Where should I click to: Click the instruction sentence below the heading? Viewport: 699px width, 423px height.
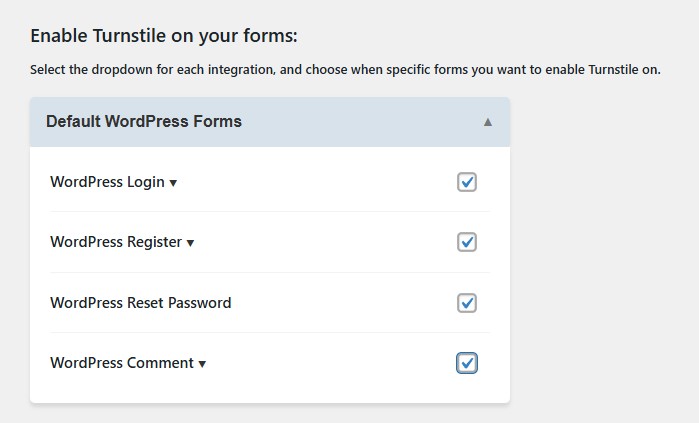click(x=345, y=70)
